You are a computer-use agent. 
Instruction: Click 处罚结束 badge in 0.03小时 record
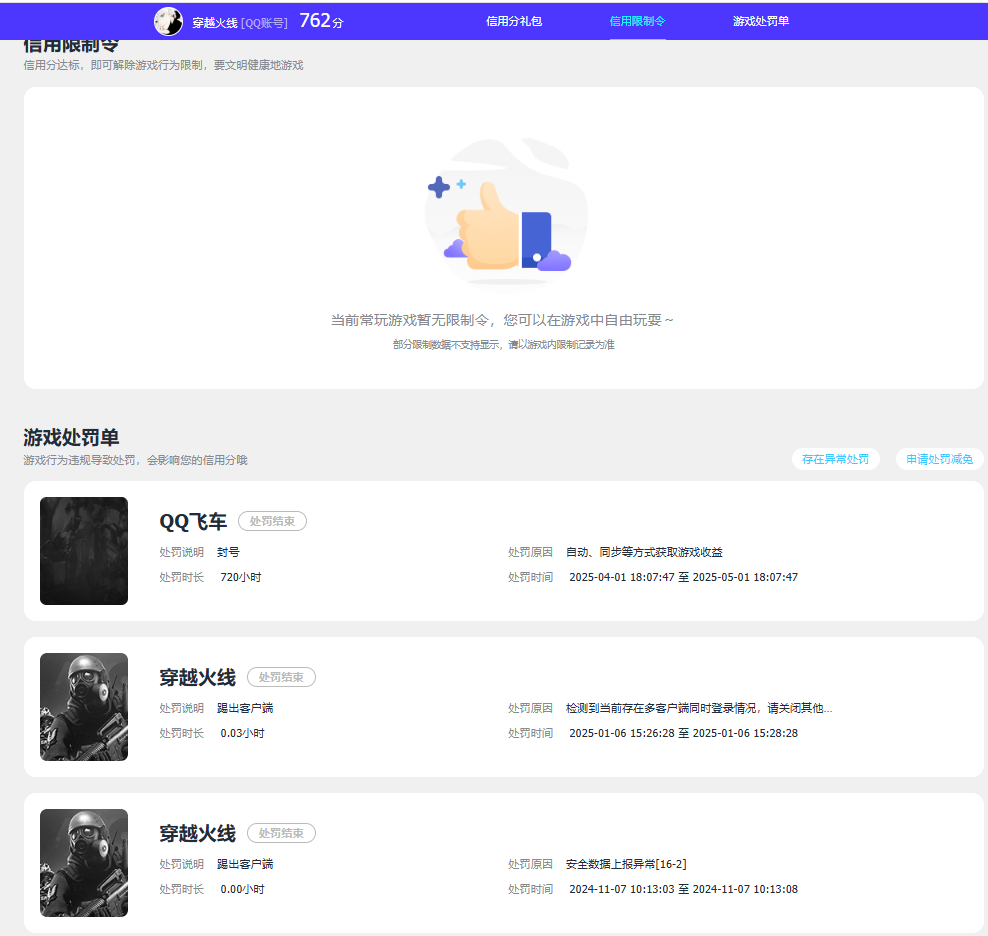[281, 677]
